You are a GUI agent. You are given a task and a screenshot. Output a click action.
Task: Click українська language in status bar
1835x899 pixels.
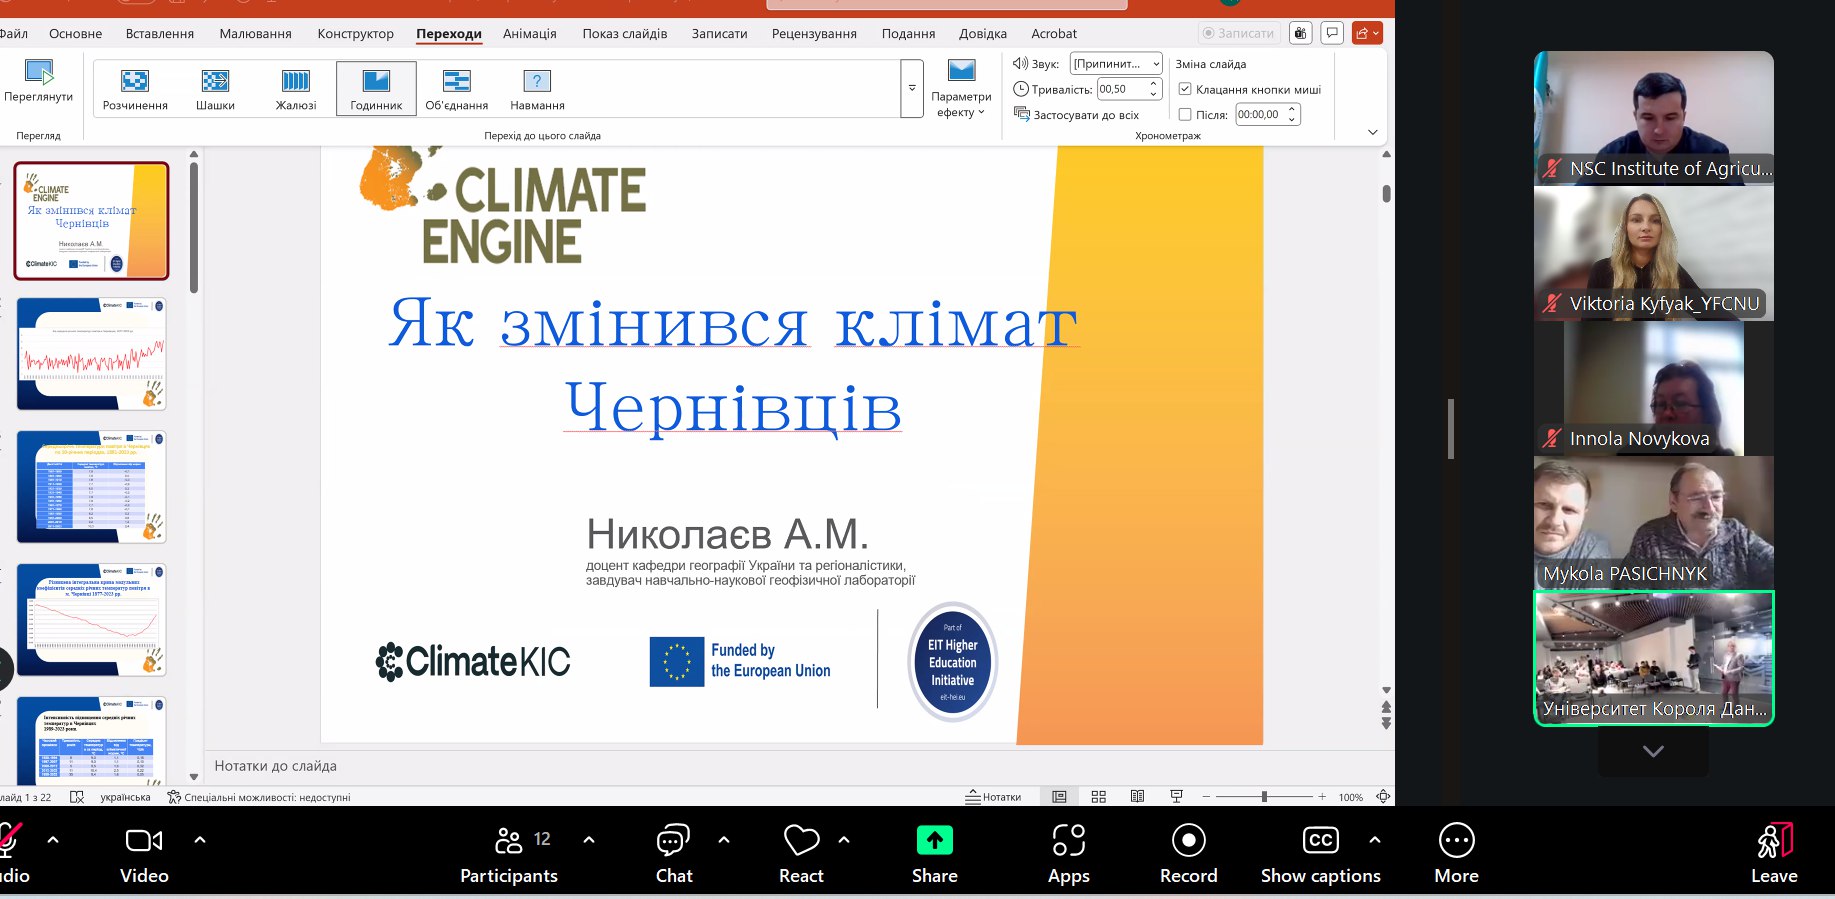125,797
